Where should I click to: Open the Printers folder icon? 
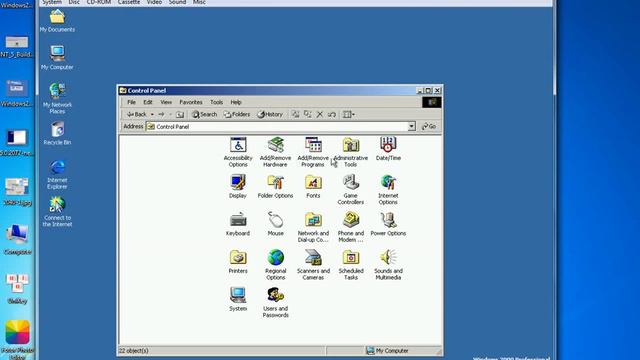[238, 261]
